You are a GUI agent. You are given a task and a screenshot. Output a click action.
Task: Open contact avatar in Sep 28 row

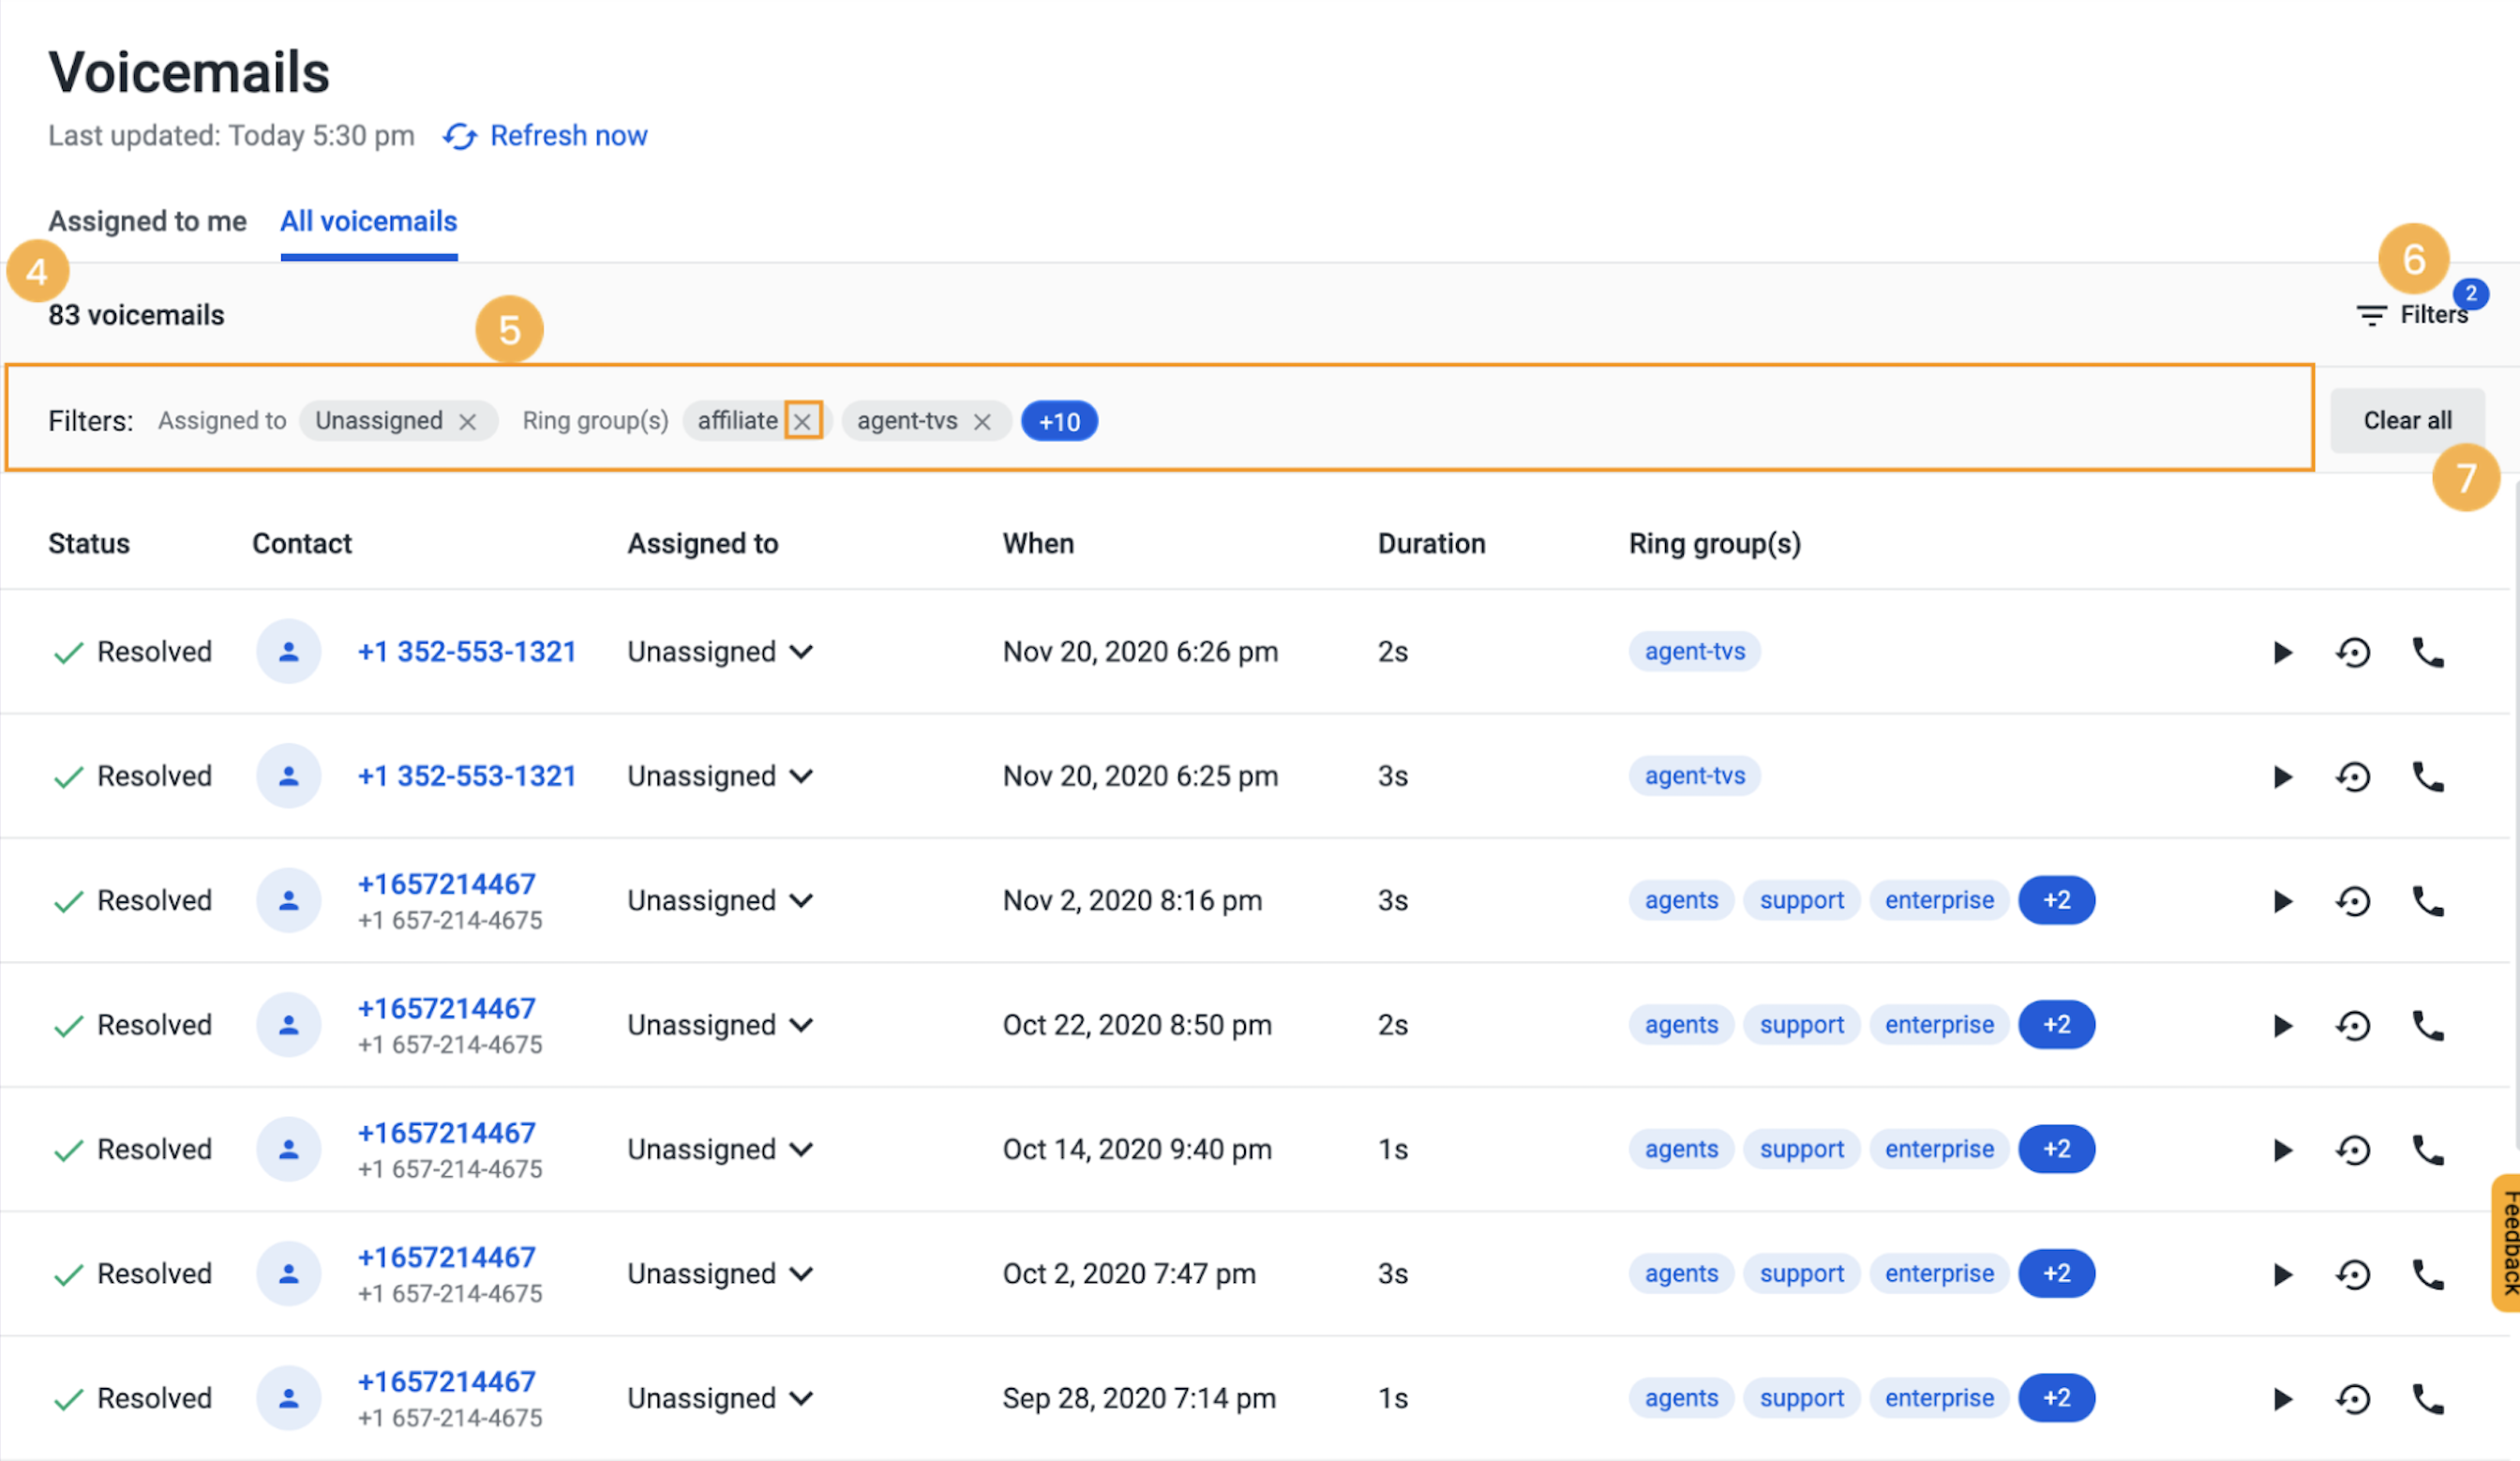pos(288,1398)
